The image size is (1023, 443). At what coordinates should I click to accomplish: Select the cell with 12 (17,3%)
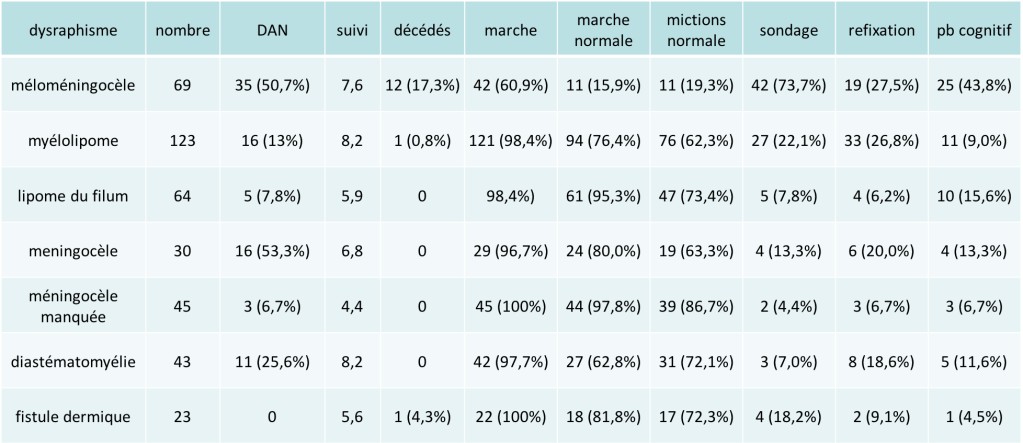[421, 86]
